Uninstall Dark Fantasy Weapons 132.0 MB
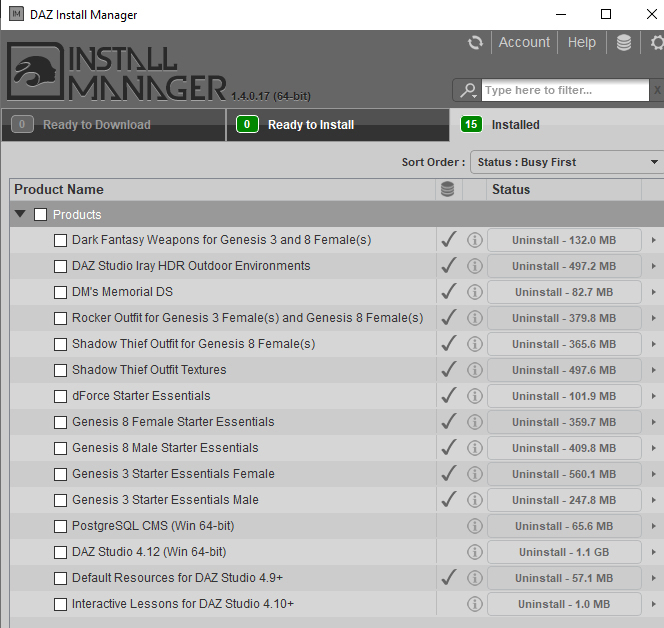This screenshot has height=628, width=664. tap(564, 240)
